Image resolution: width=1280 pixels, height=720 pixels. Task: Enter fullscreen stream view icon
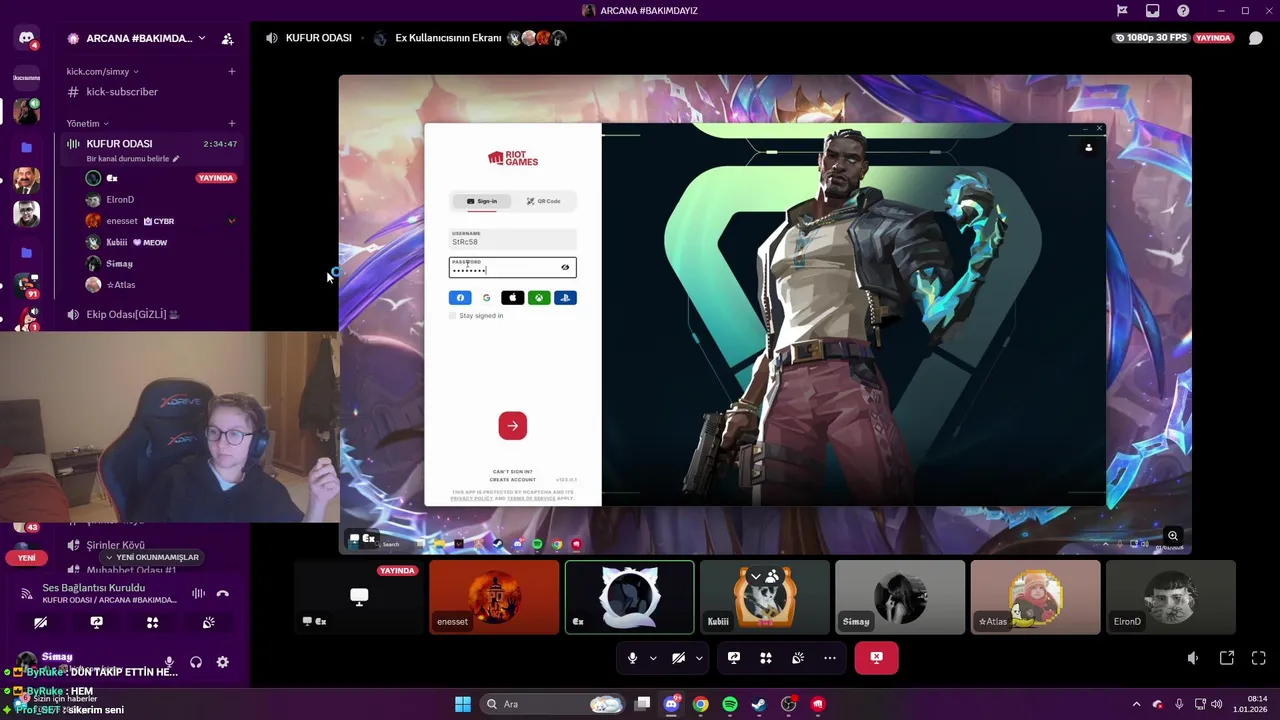(1259, 658)
